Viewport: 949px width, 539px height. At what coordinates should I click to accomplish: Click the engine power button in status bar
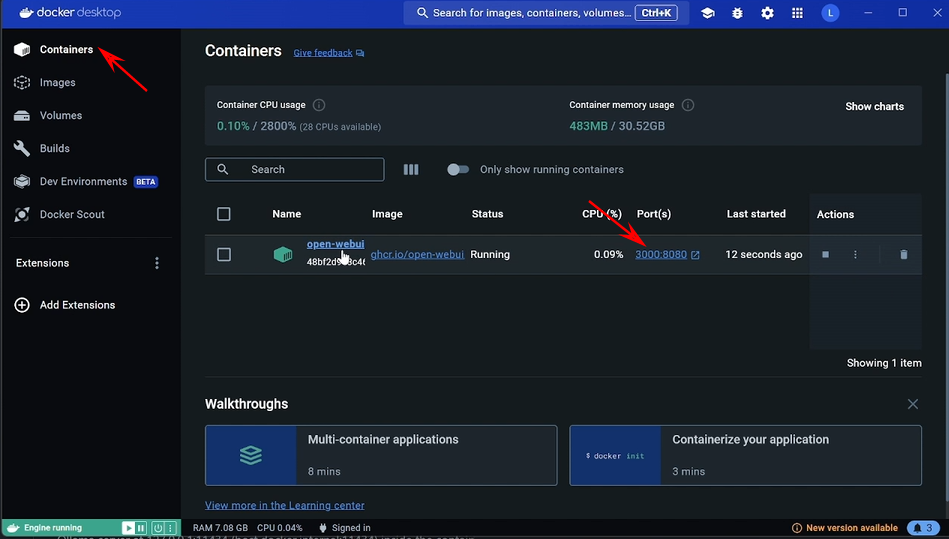157,528
